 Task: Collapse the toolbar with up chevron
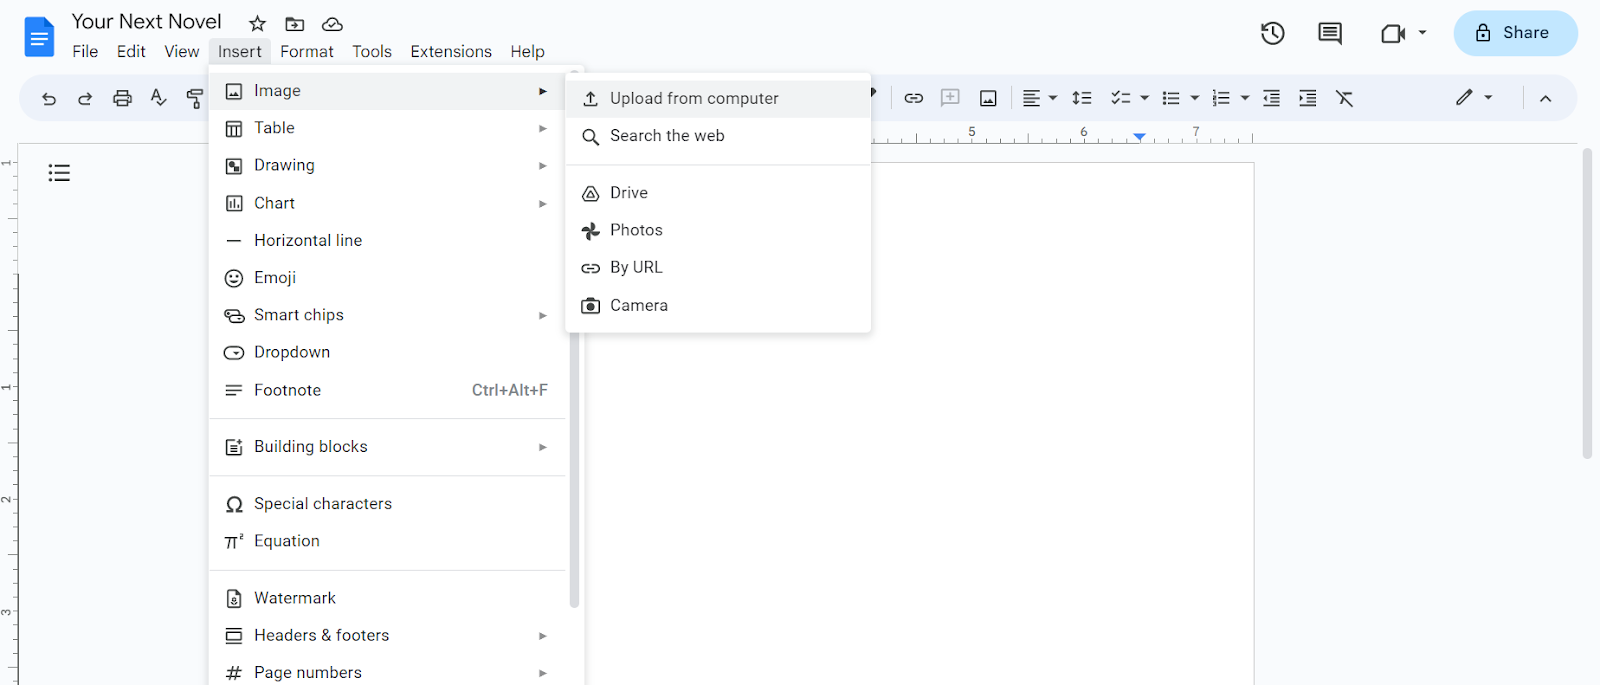tap(1545, 98)
